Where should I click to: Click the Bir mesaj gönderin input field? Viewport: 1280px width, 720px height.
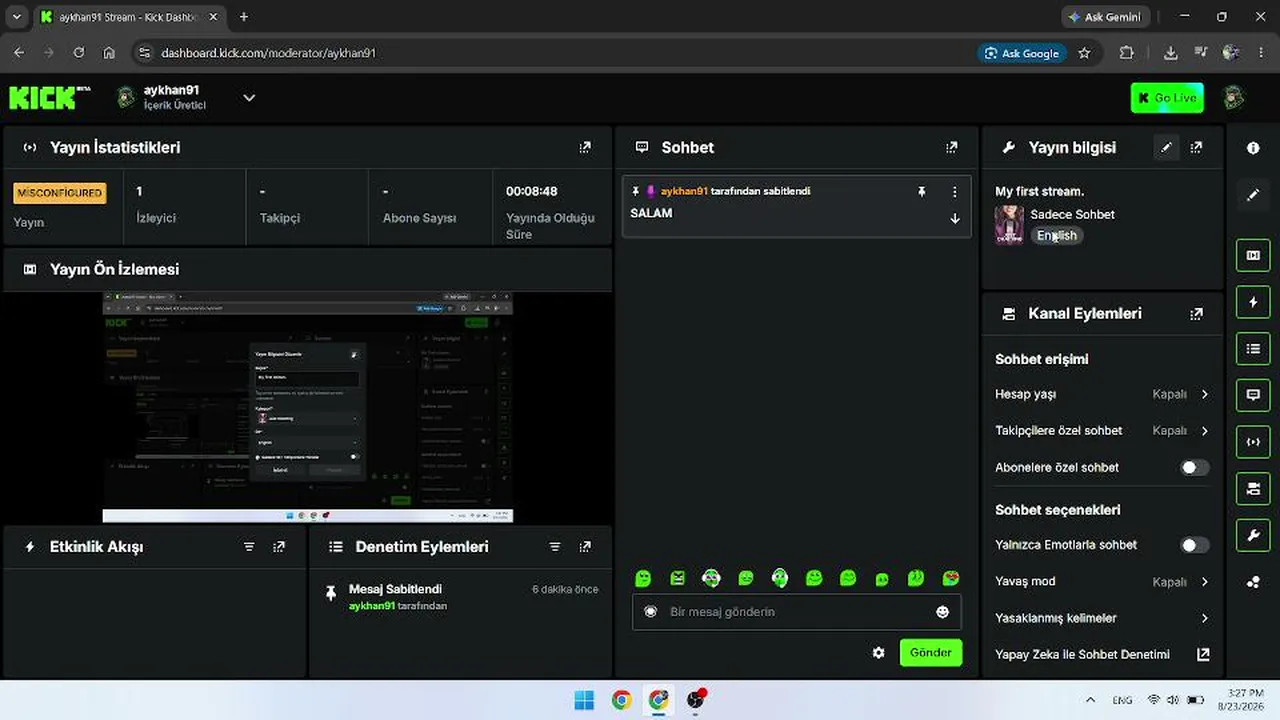point(796,612)
